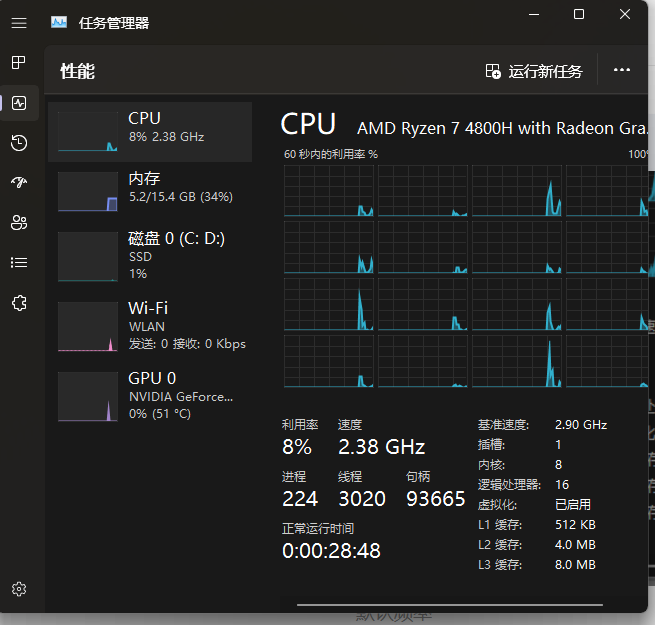Maximize the Task Manager window

point(579,14)
